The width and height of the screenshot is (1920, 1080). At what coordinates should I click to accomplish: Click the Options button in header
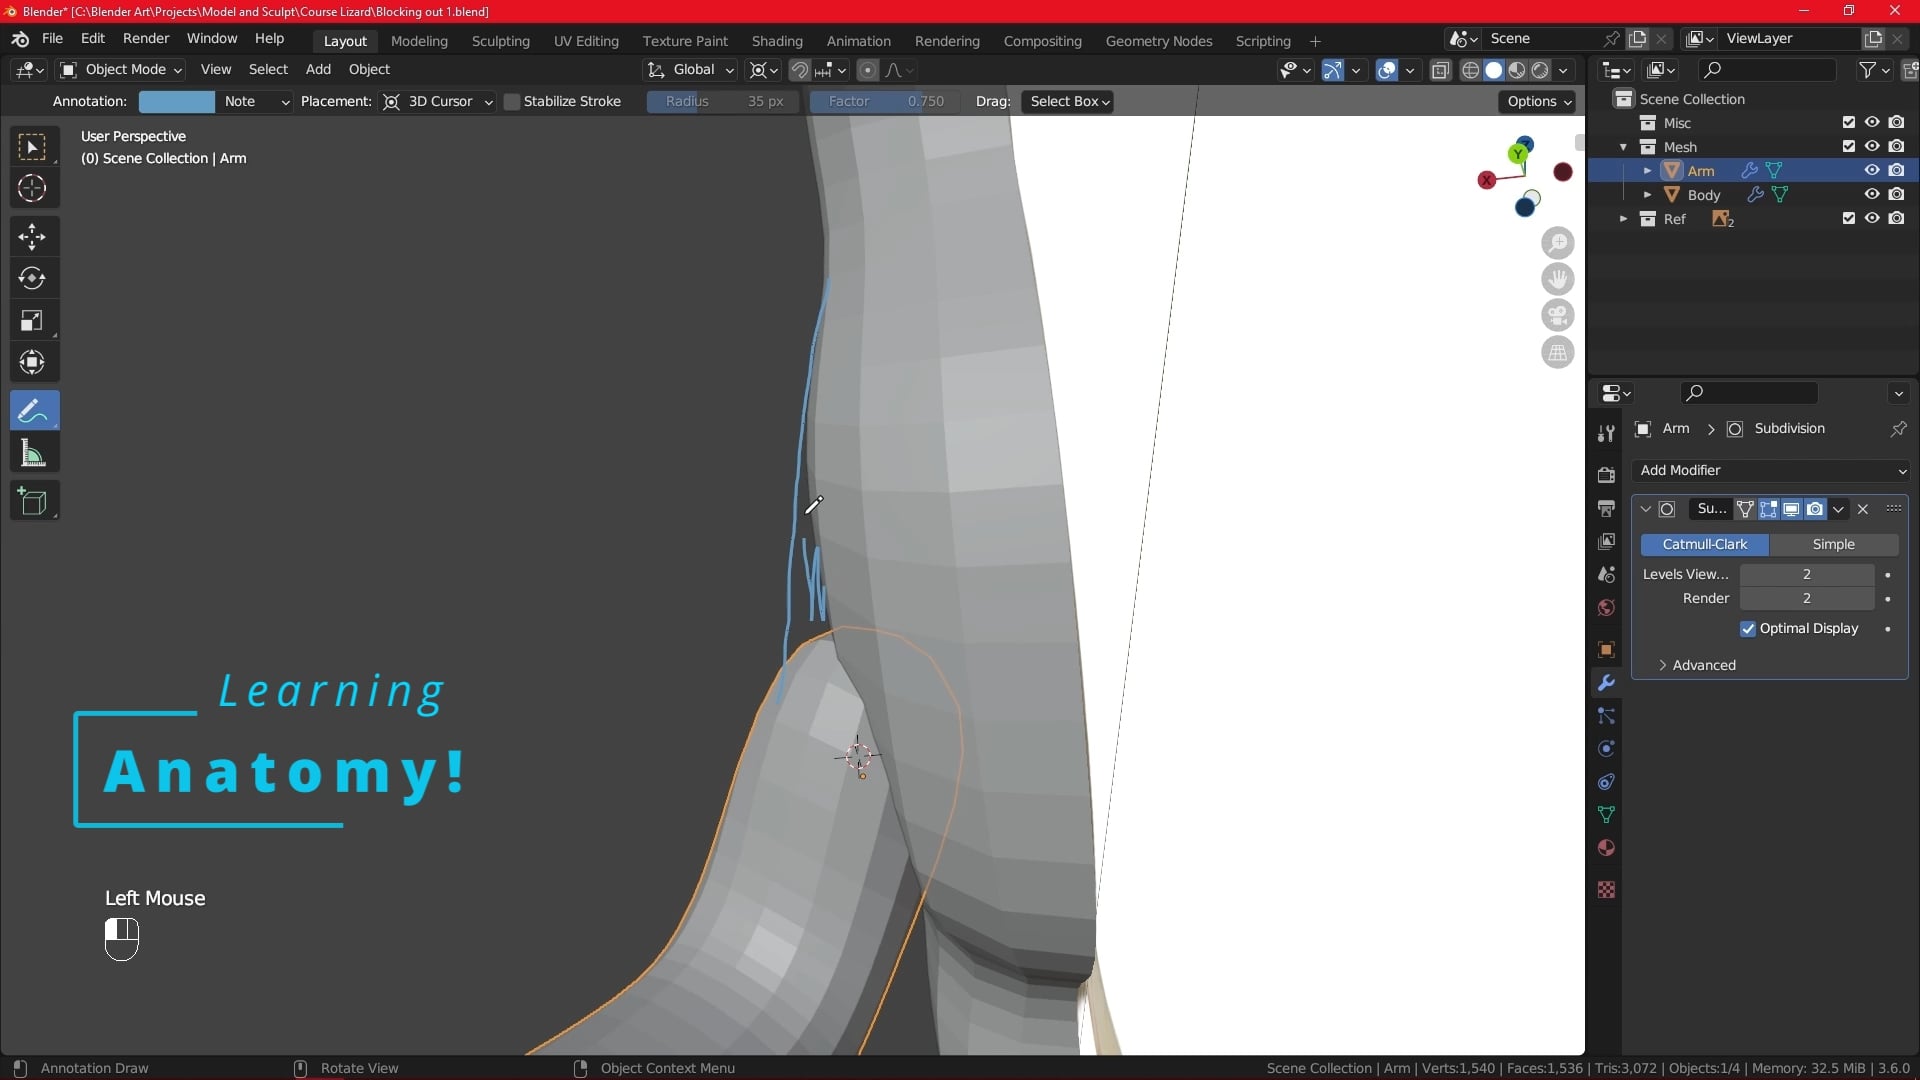click(1538, 102)
